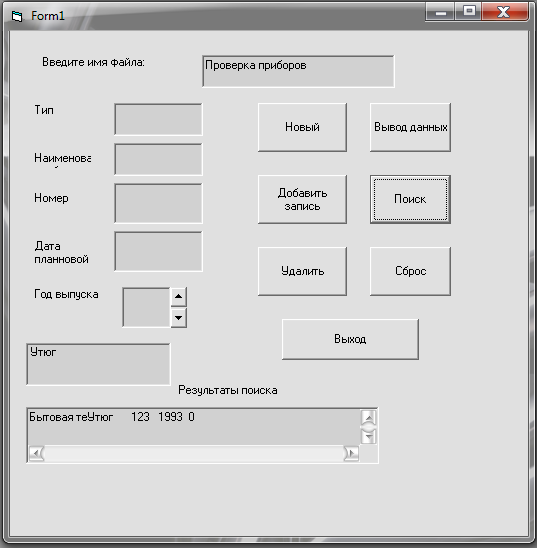Click the Год выпуска label
Image resolution: width=537 pixels, height=548 pixels.
point(66,294)
